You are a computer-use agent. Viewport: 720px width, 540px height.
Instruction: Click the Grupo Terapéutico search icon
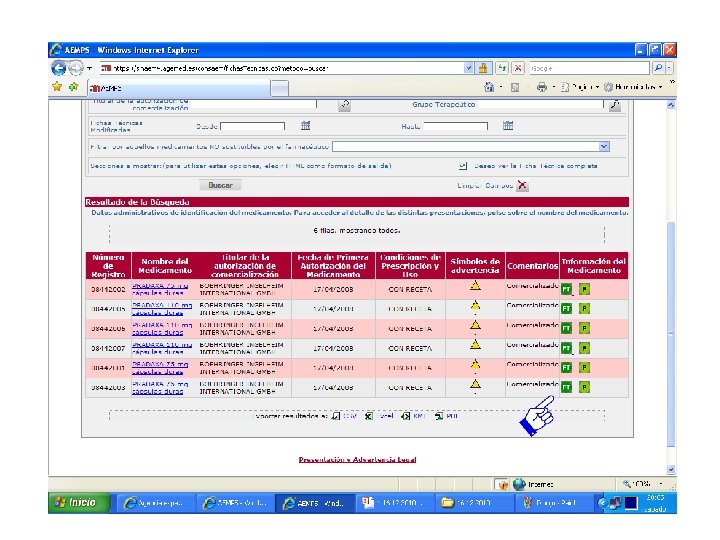[615, 105]
